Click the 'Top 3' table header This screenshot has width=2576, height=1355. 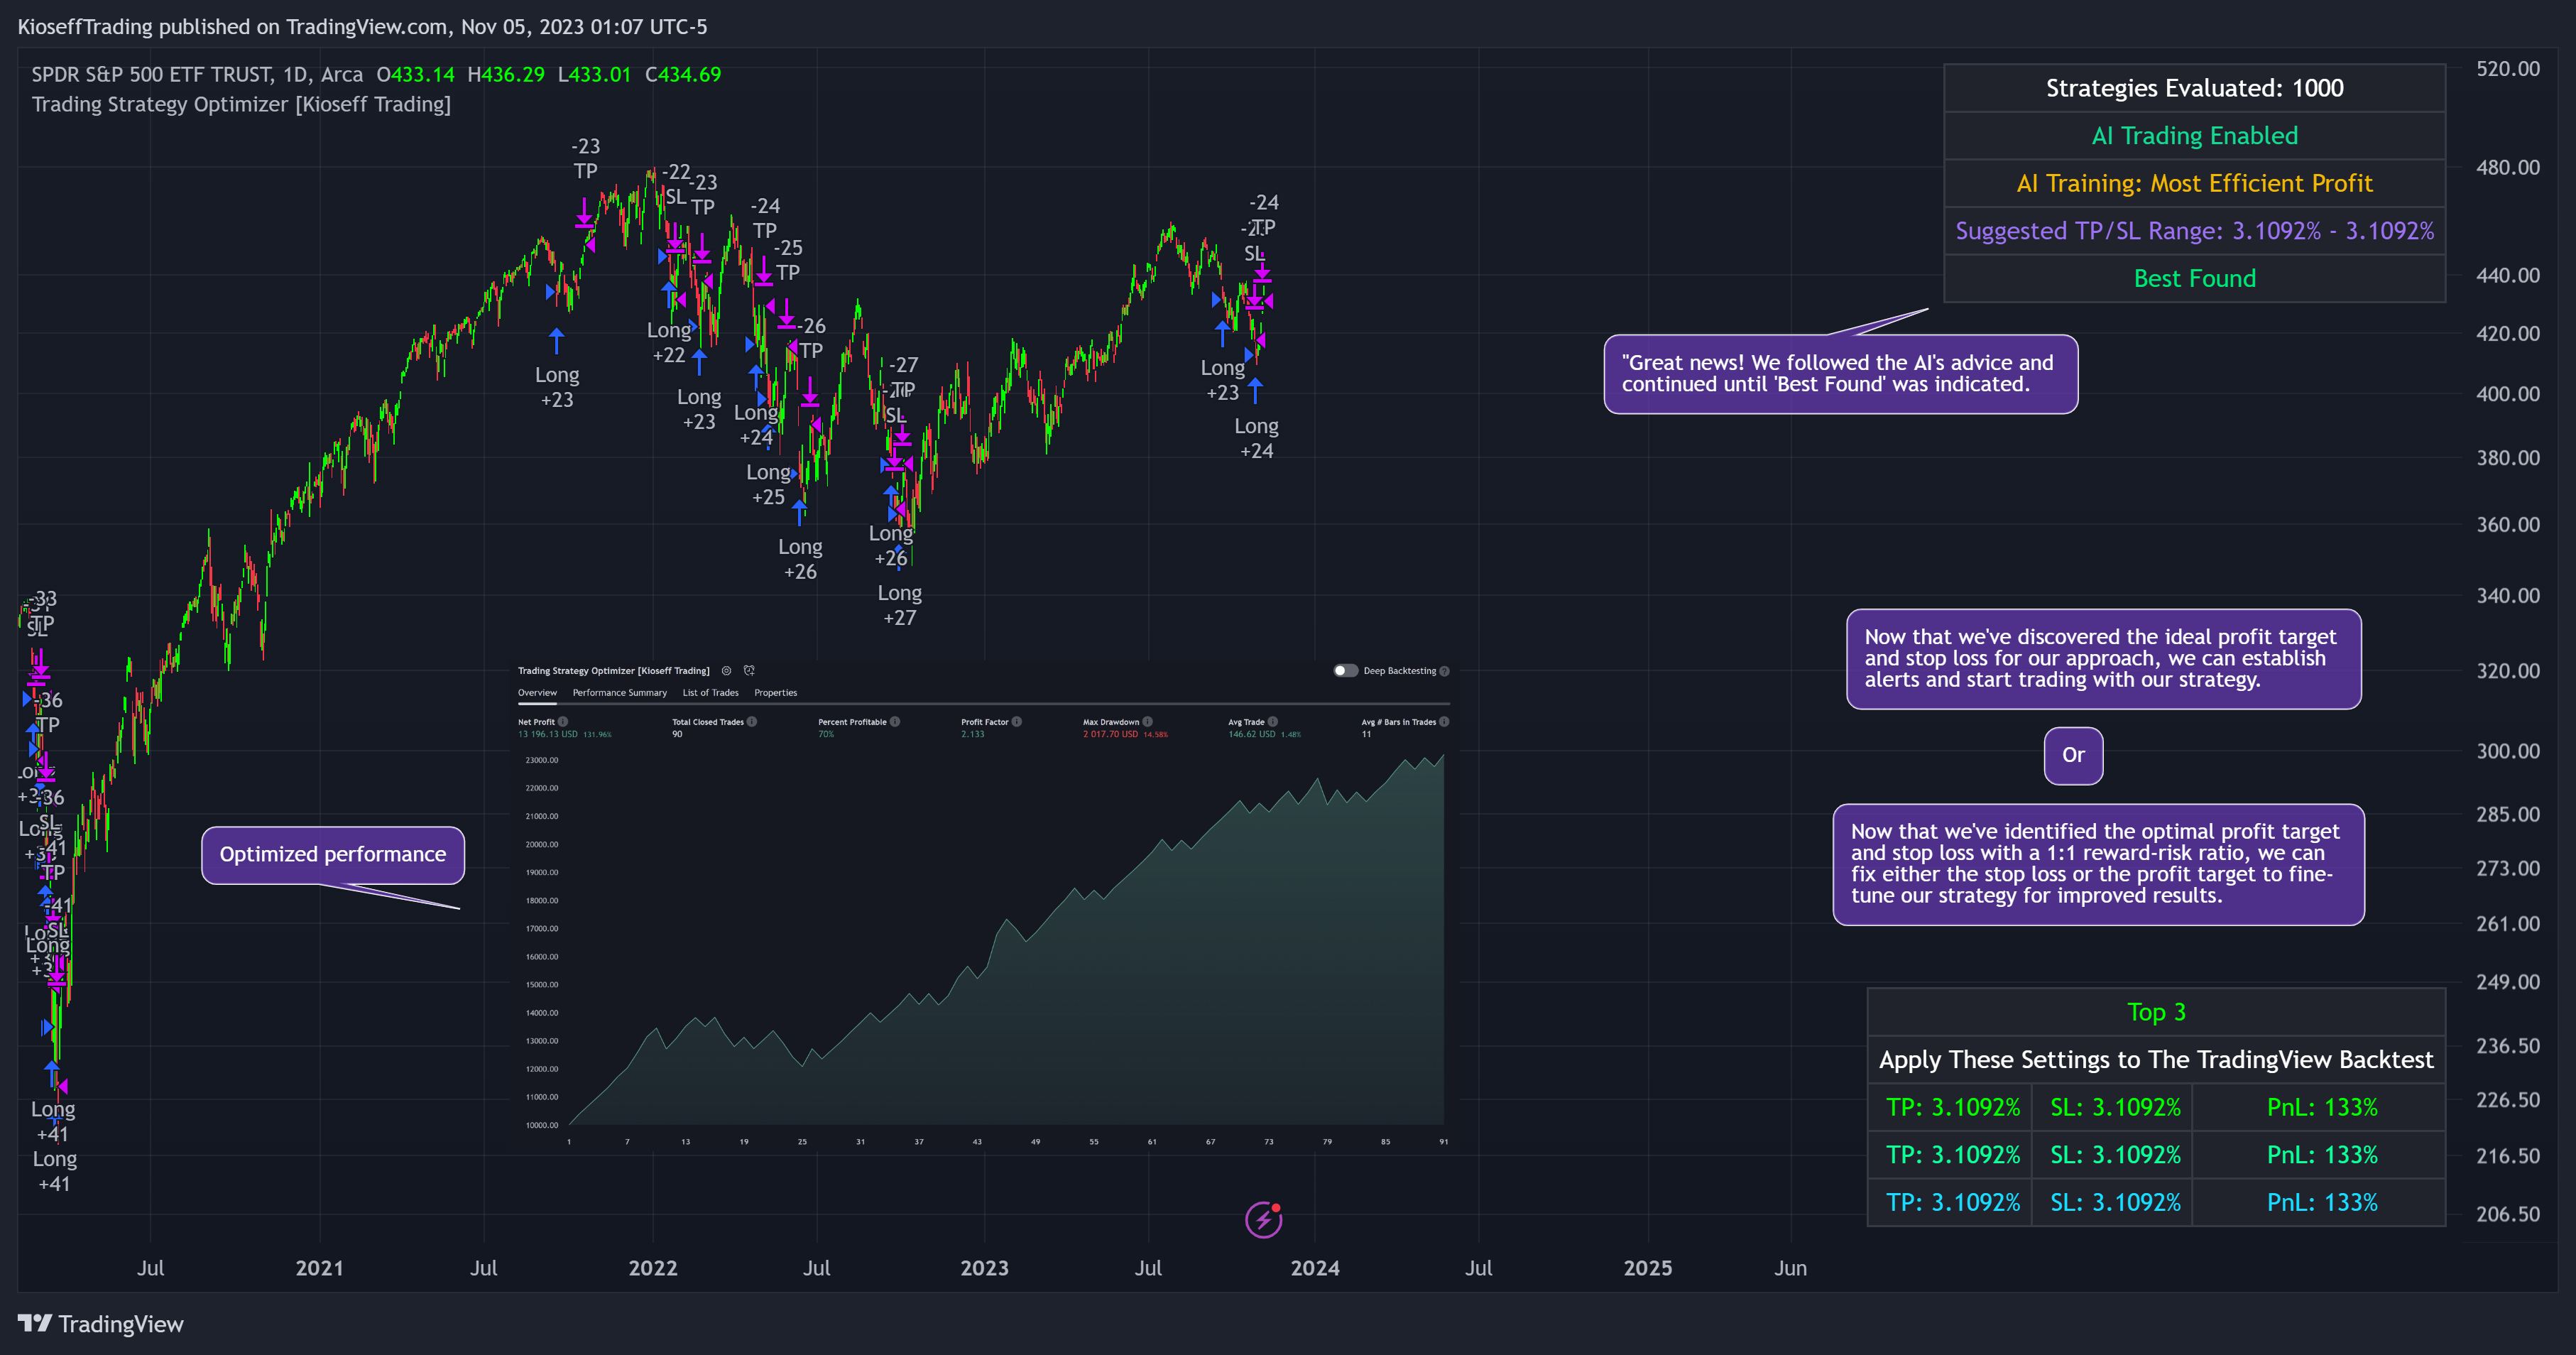(2156, 1012)
